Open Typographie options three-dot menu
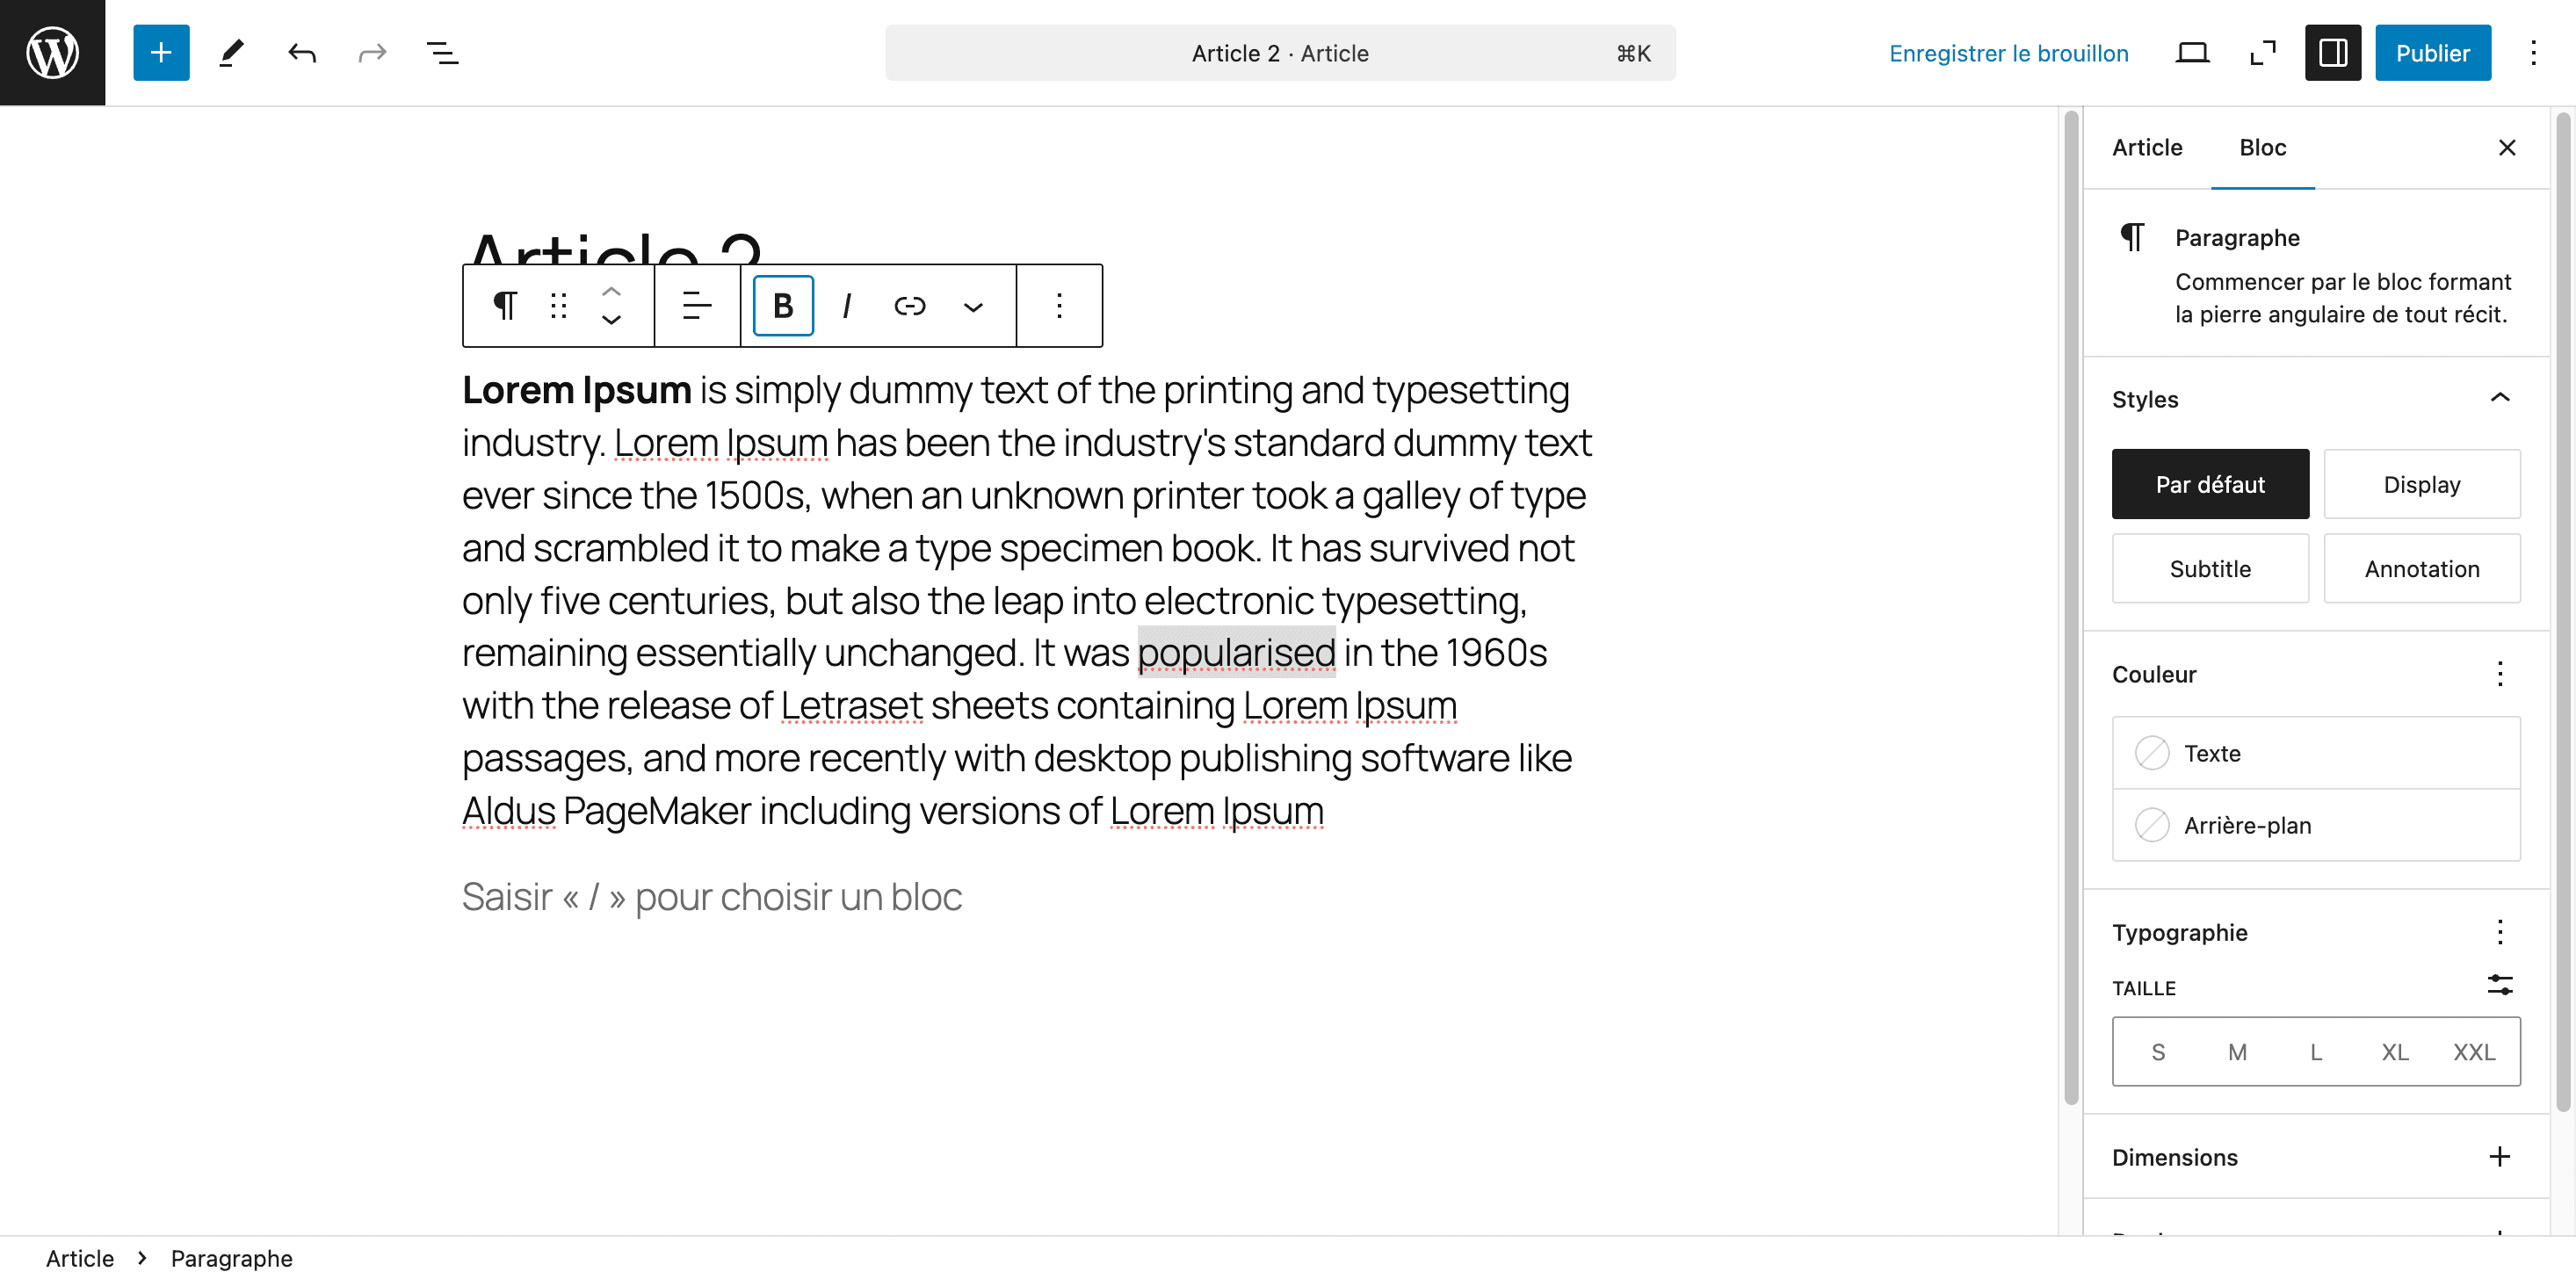 pos(2499,931)
